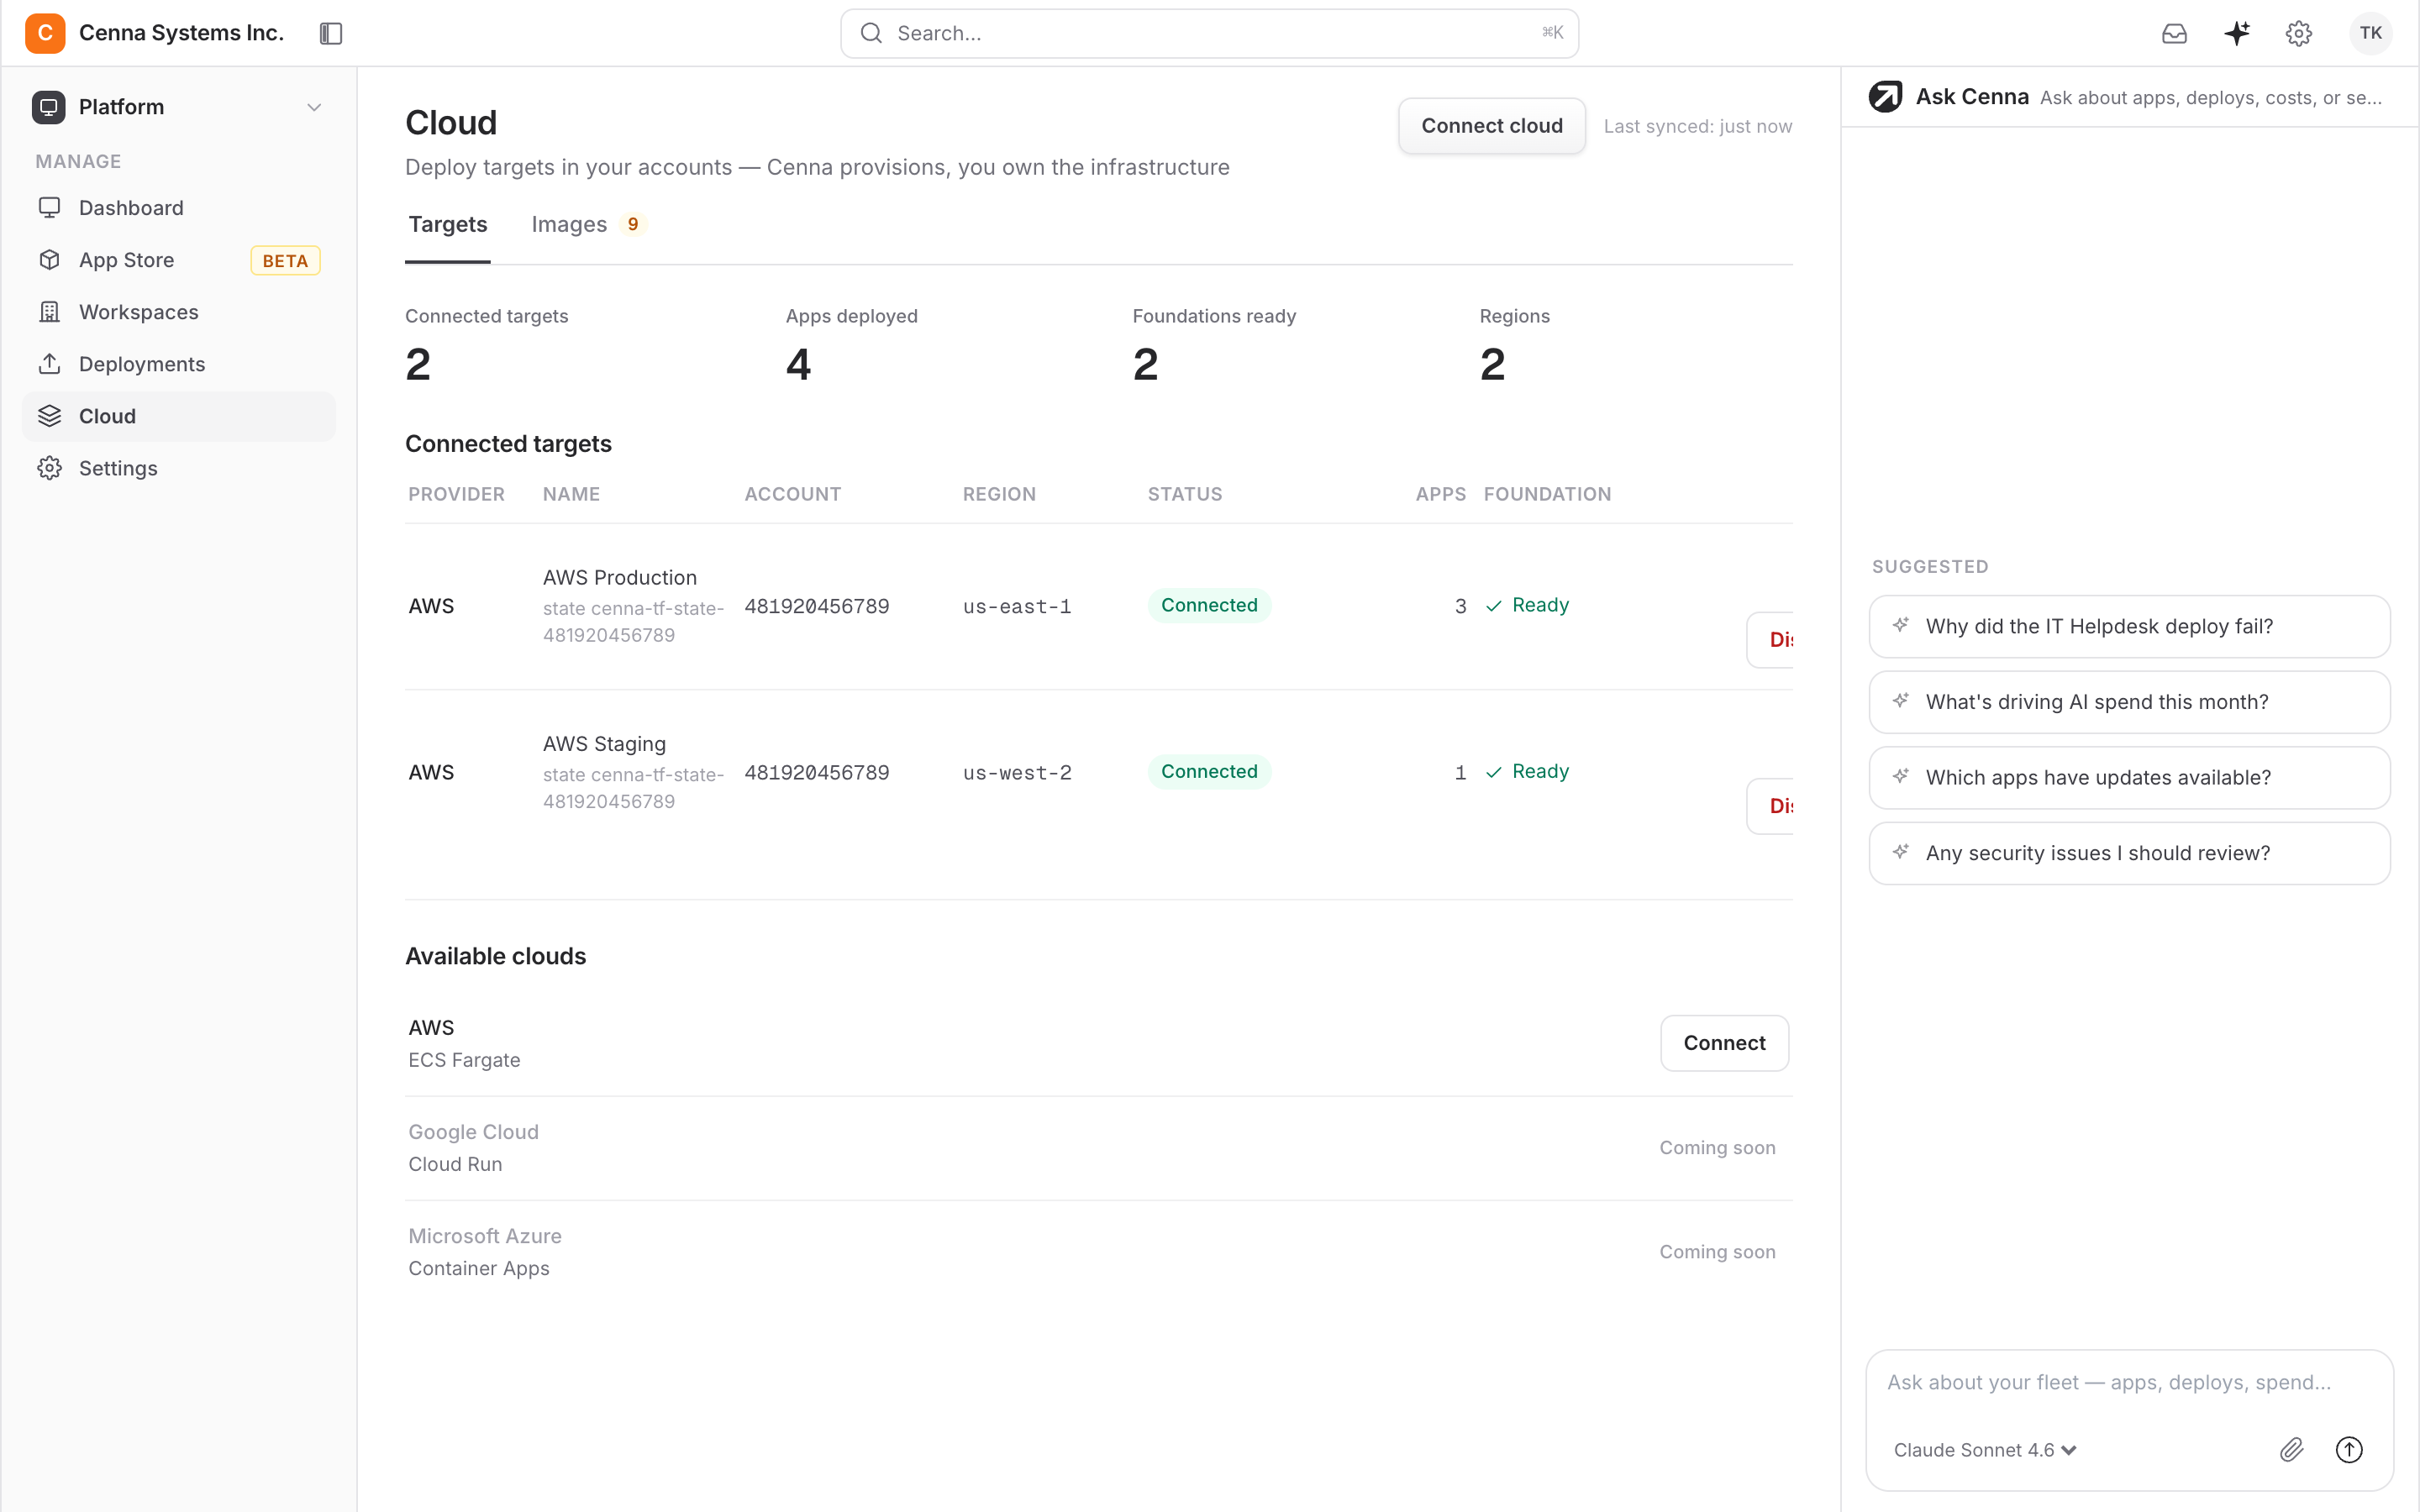Open the settings gear in the header
The image size is (2420, 1512).
2299,33
